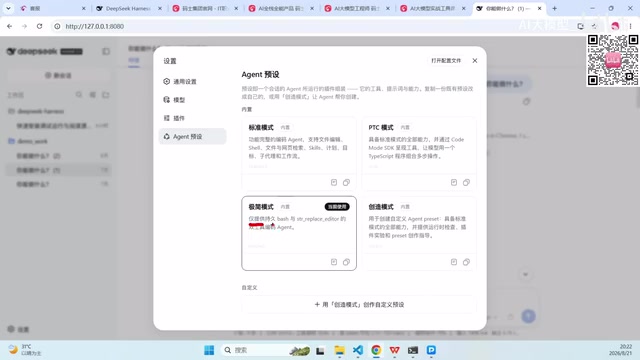Image resolution: width=640 pixels, height=360 pixels.
Task: Open Visual Studio Code from the taskbar
Action: (x=358, y=350)
